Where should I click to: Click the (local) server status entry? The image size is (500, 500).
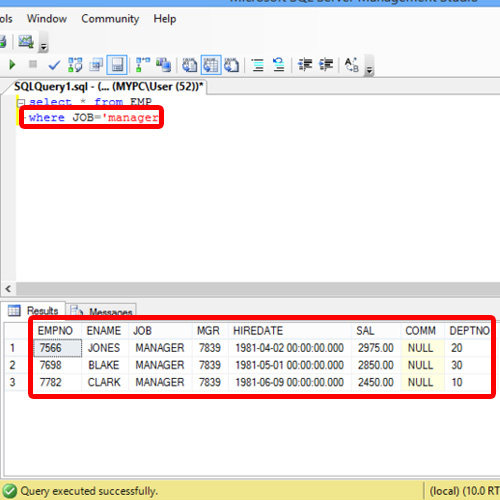pos(464,491)
